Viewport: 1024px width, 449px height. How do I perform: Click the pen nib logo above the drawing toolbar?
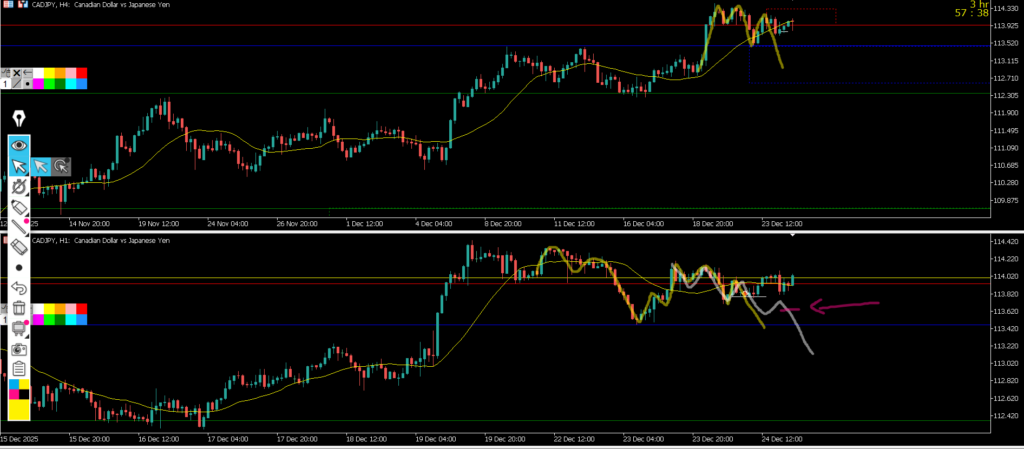[x=19, y=119]
